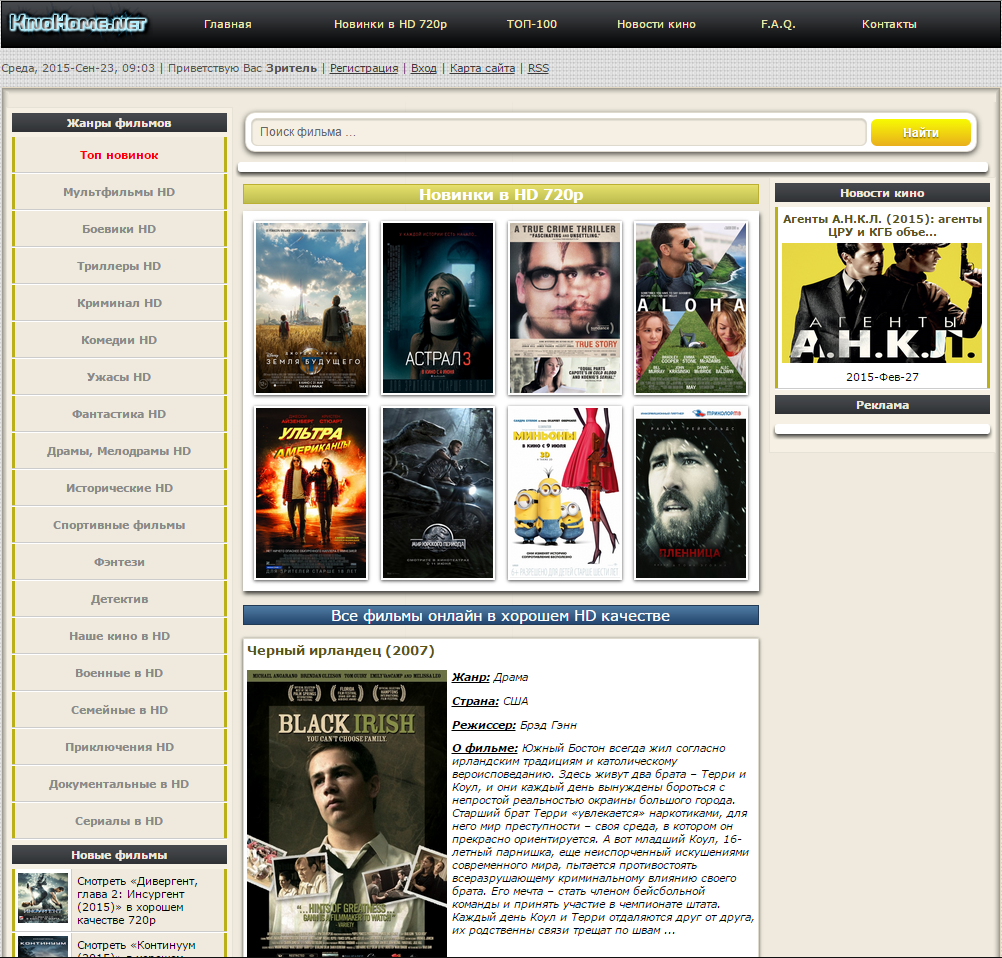Focus the Поиск фильма search field
Viewport: 1002px width, 958px height.
coord(559,132)
